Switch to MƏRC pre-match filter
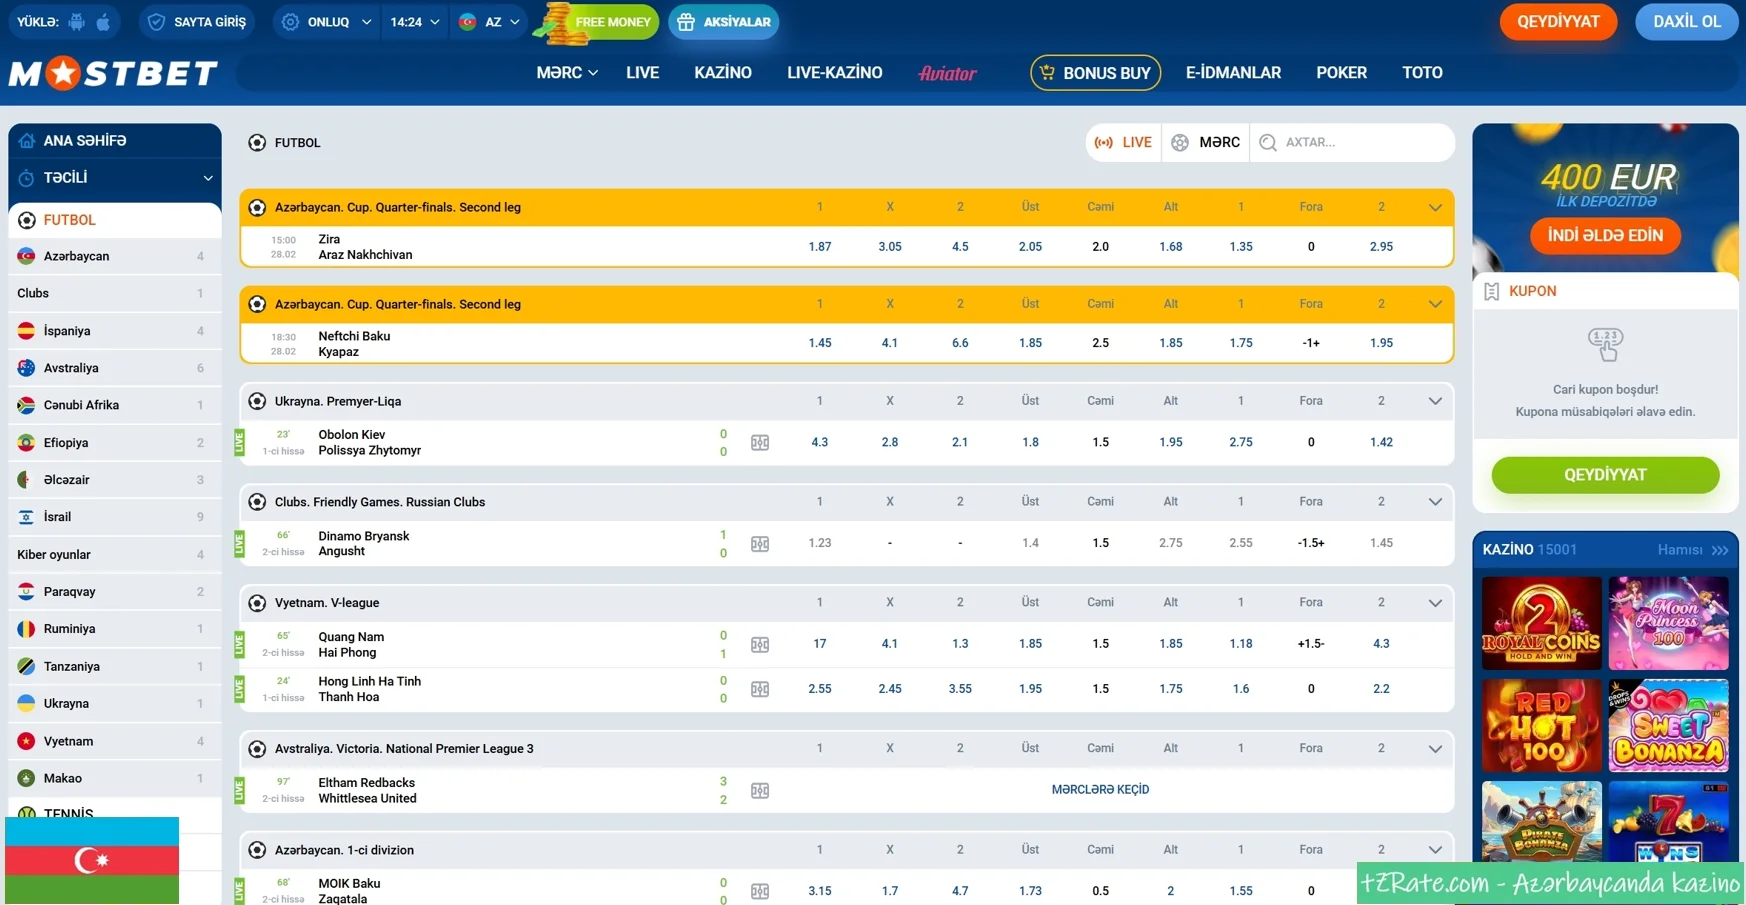 (x=1205, y=142)
